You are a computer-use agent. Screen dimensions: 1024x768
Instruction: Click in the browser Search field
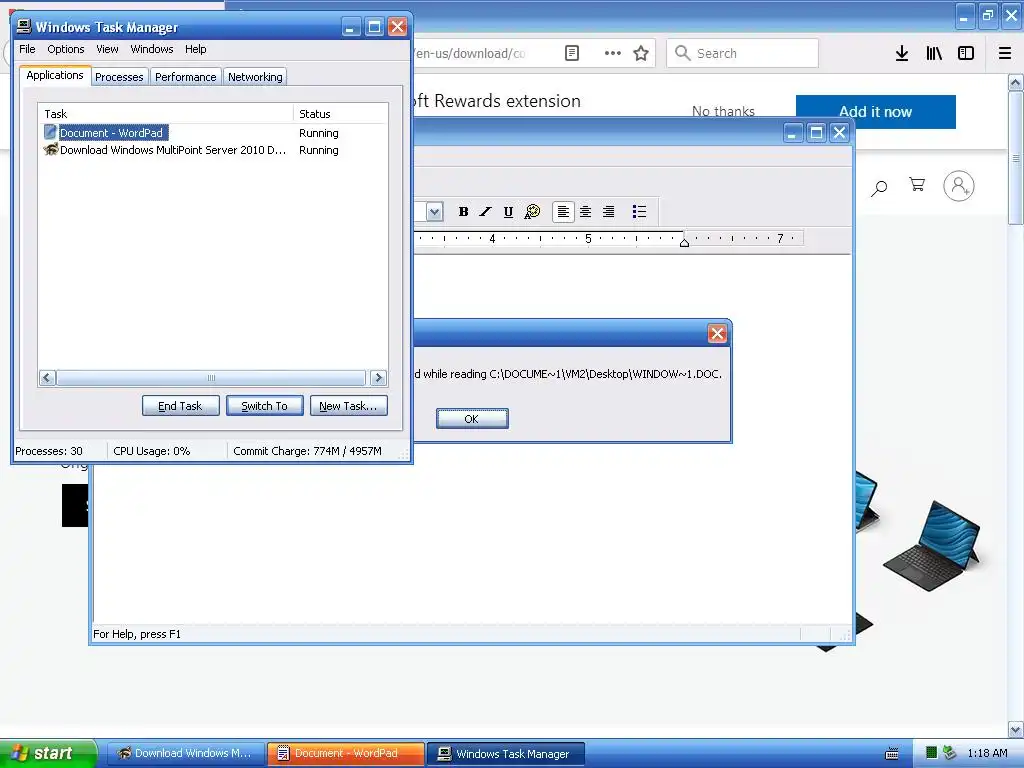743,53
